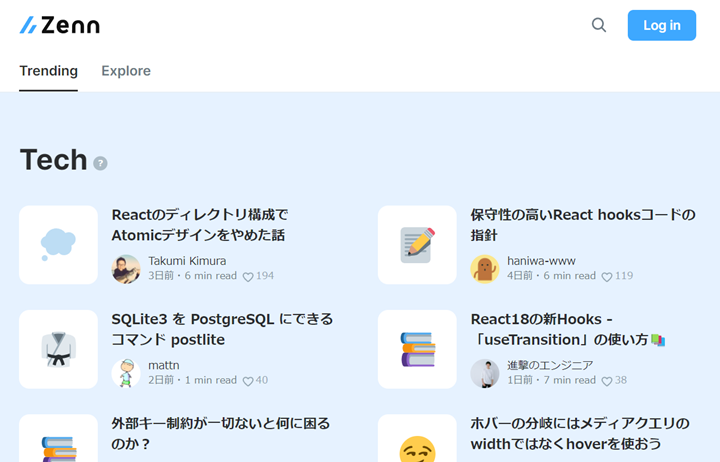Click the heart icon showing 40 likes
Image resolution: width=720 pixels, height=462 pixels.
248,381
